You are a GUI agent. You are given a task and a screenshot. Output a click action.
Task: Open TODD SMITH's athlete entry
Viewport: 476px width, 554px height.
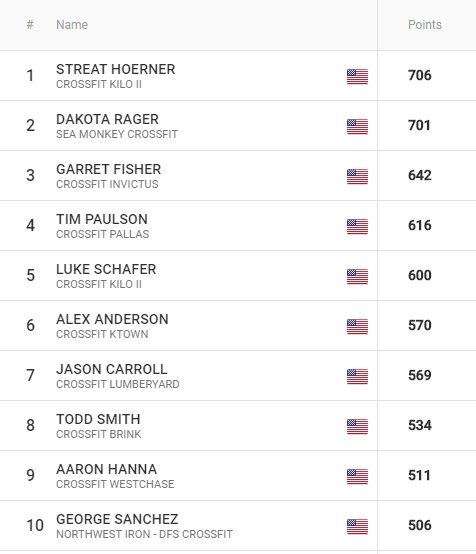click(98, 419)
